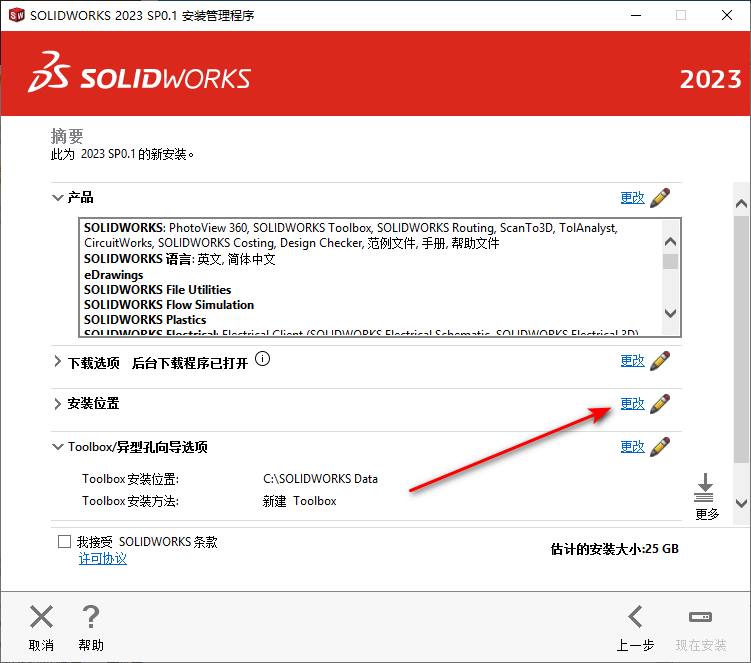Open the 许可协议 link
Image resolution: width=751 pixels, height=663 pixels.
pyautogui.click(x=102, y=559)
